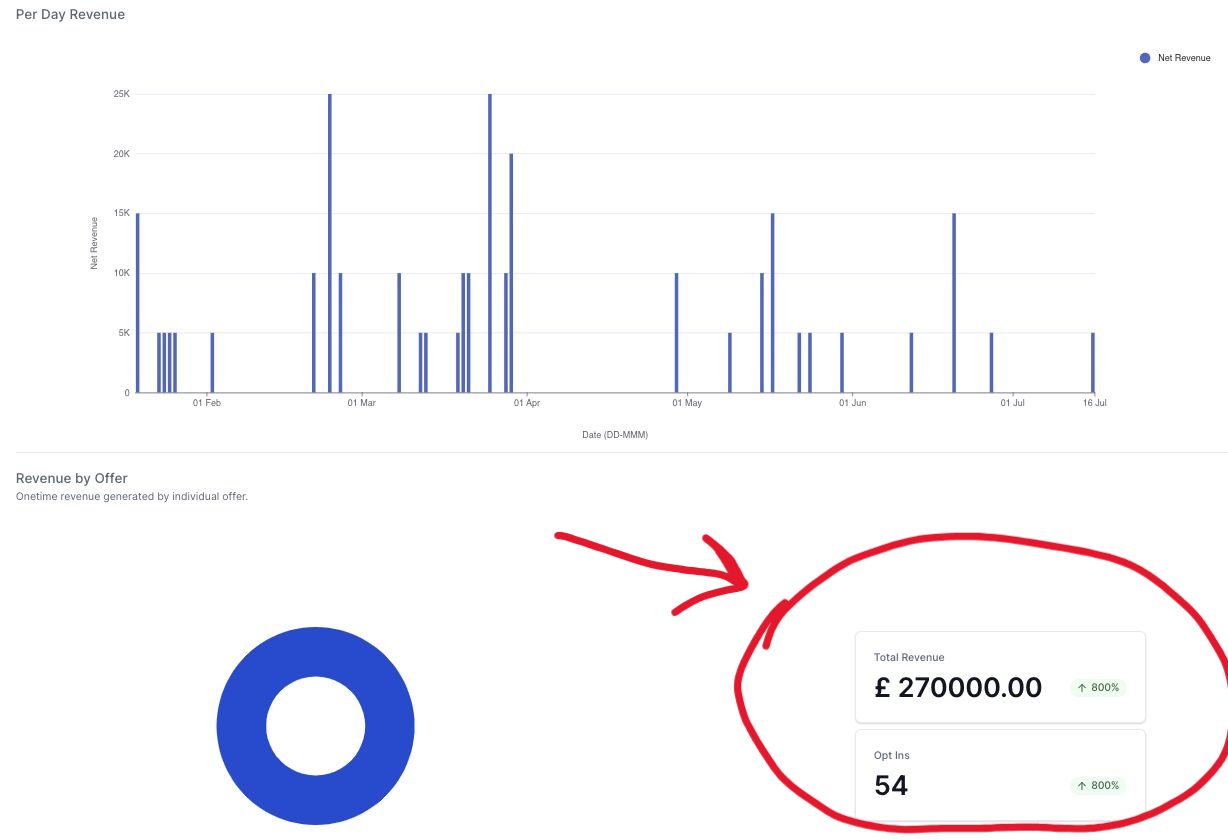Image resolution: width=1228 pixels, height=840 pixels.
Task: Click the 5K y-axis label
Action: [124, 333]
